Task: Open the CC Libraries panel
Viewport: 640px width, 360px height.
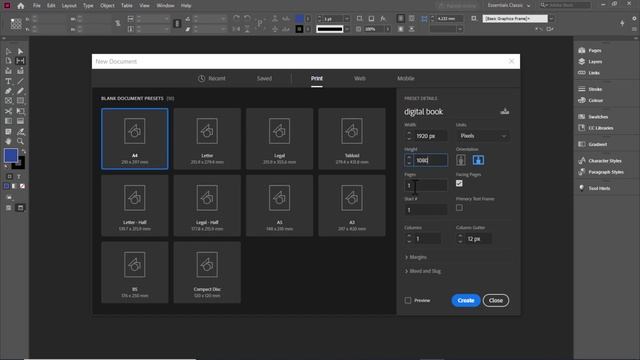Action: click(596, 128)
